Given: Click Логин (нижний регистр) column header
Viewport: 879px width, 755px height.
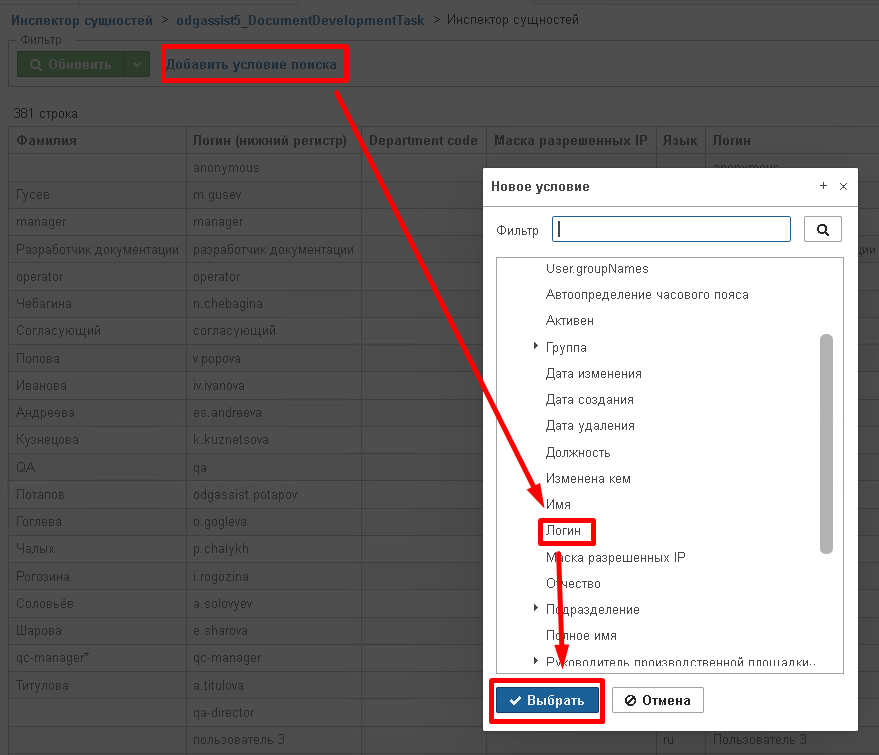Looking at the screenshot, I should [274, 140].
